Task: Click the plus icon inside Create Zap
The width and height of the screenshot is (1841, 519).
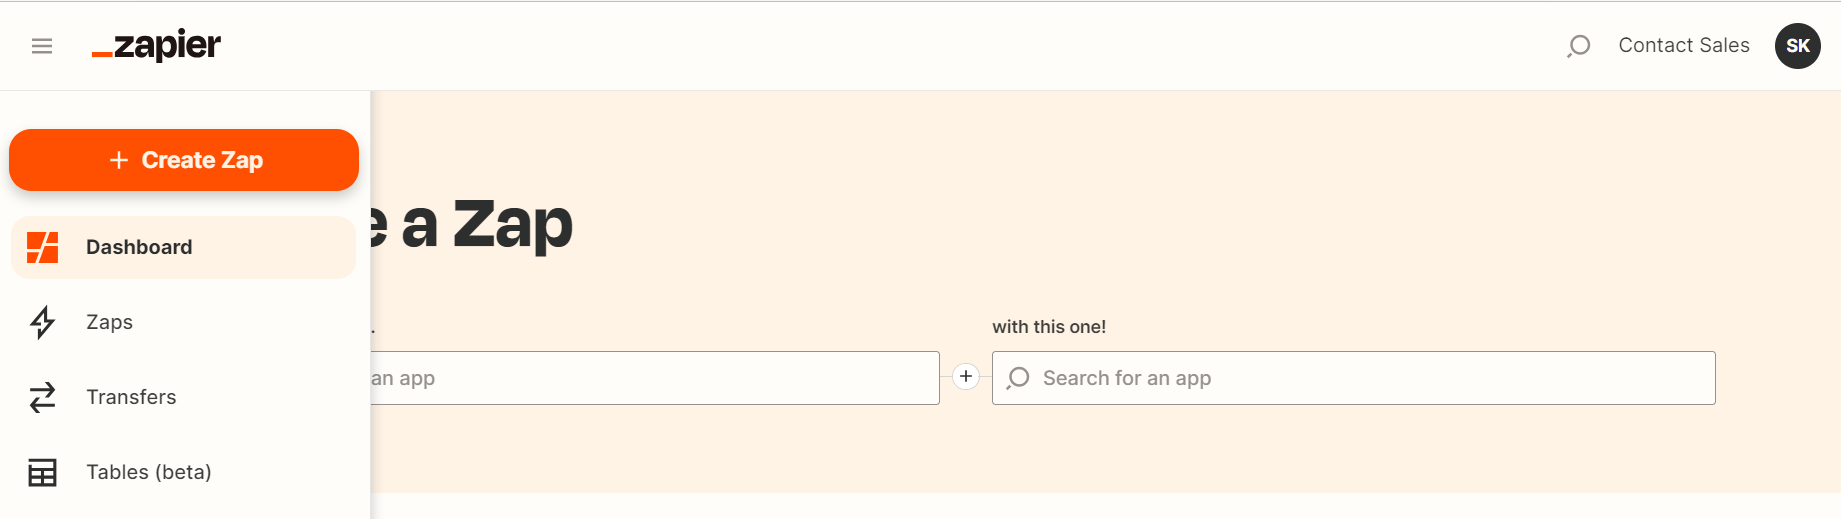Action: point(119,160)
